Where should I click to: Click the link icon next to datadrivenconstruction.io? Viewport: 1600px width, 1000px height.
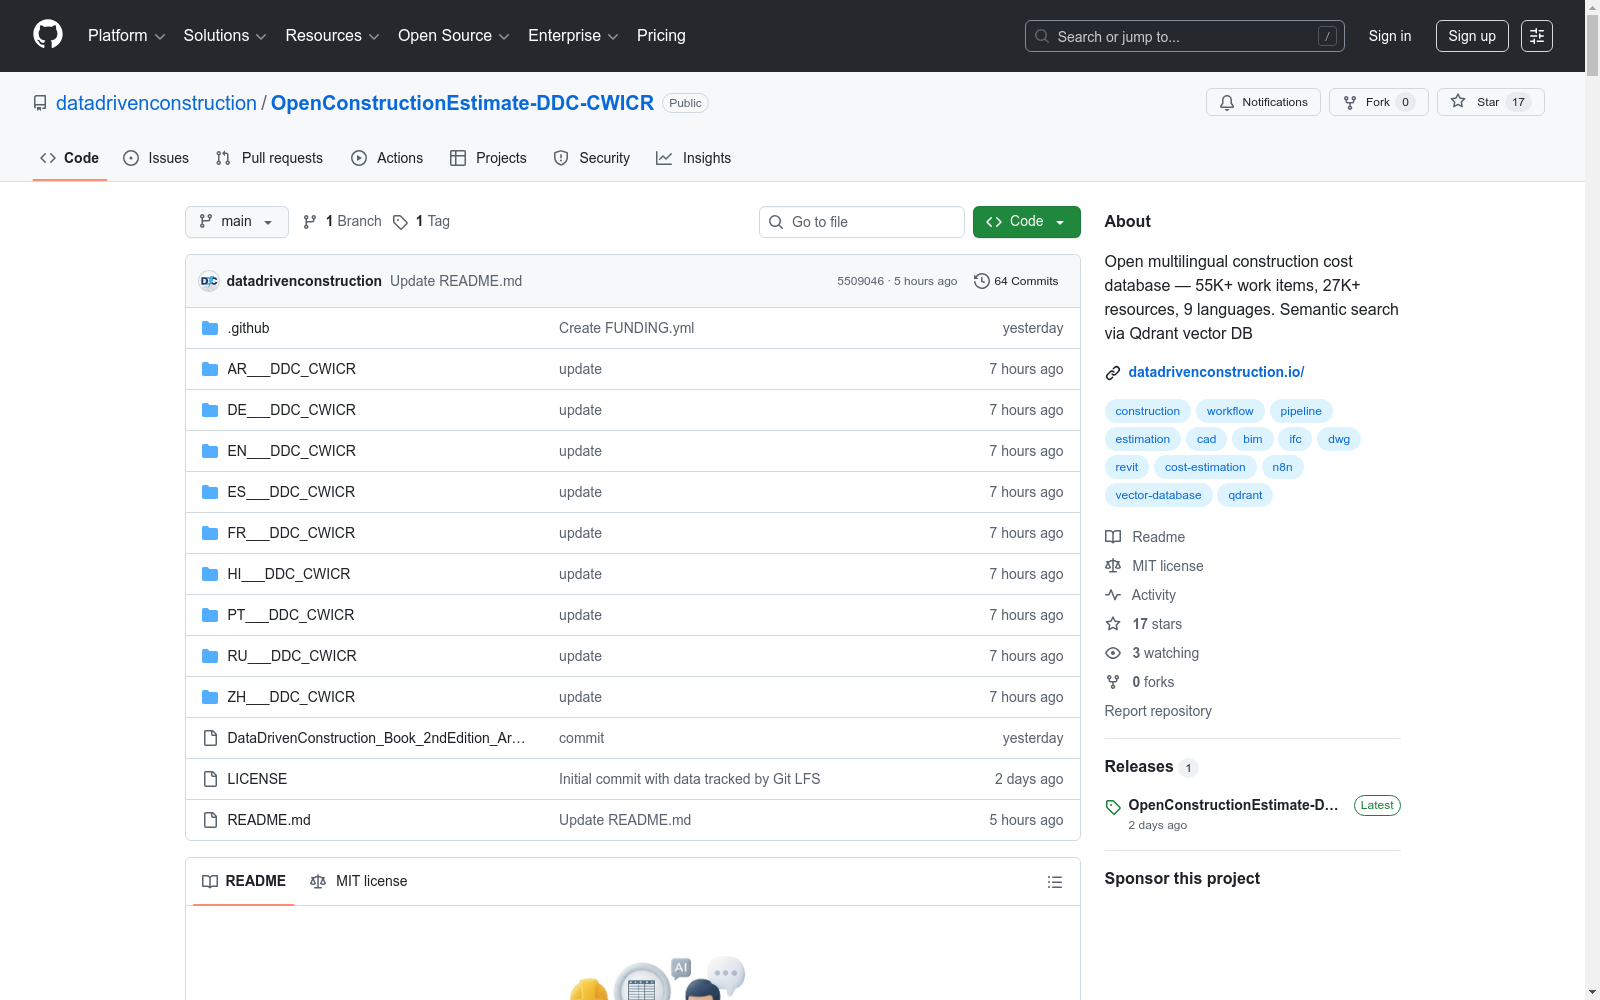[1113, 373]
